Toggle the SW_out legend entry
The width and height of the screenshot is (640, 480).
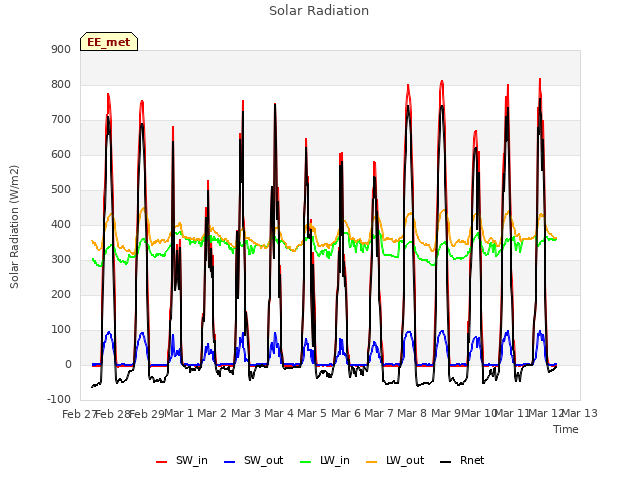tap(253, 461)
